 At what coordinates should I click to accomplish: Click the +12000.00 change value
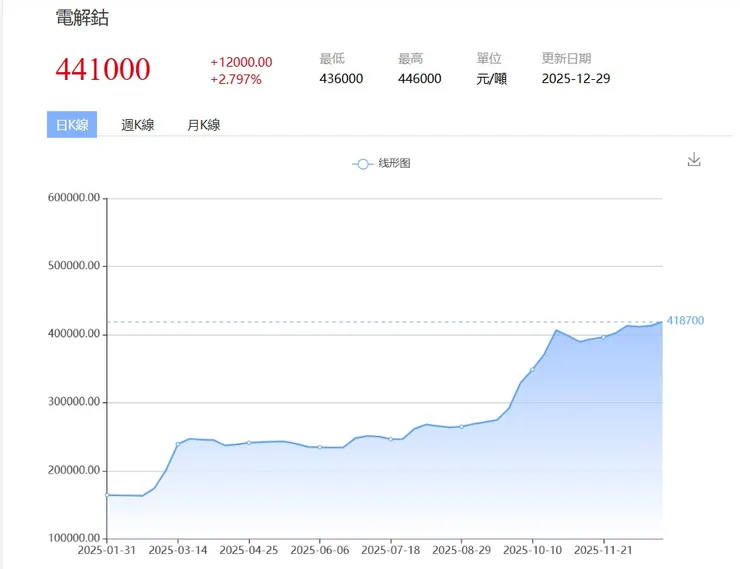[241, 62]
